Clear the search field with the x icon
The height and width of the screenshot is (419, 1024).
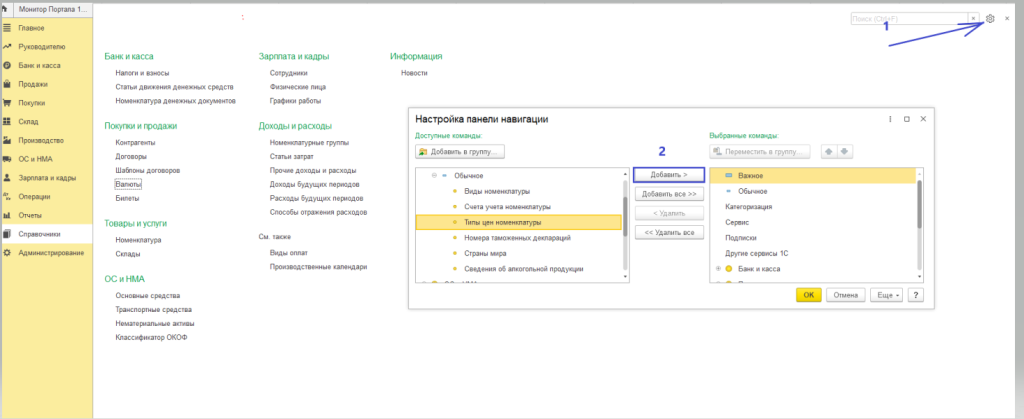pos(973,18)
